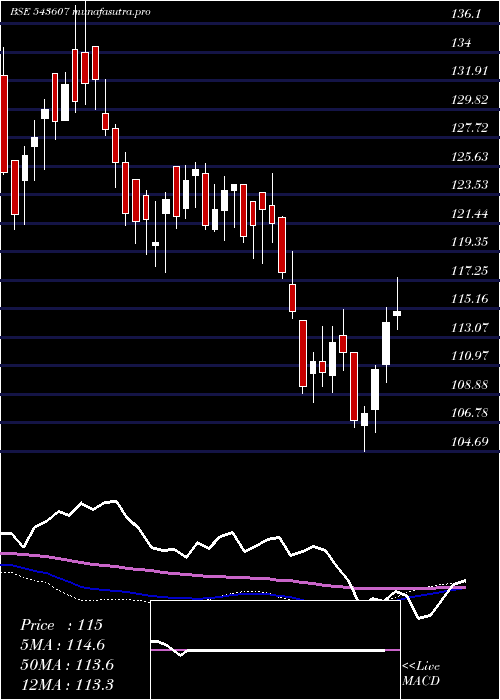Click the 131.91 price axis label
This screenshot has width=500, height=700.
tap(470, 71)
